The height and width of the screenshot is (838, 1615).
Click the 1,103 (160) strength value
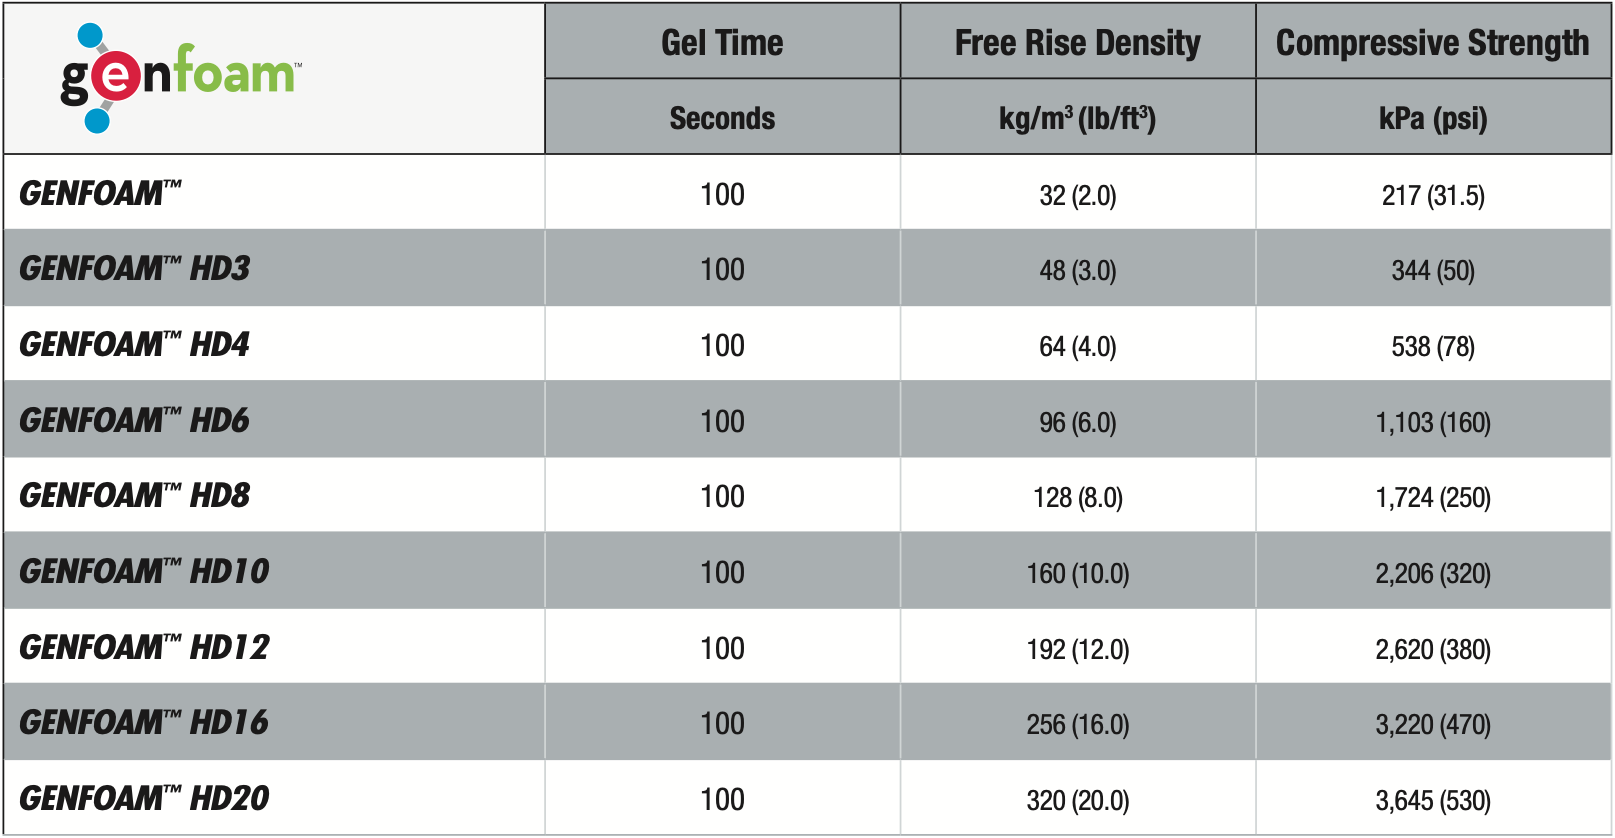click(x=1433, y=422)
